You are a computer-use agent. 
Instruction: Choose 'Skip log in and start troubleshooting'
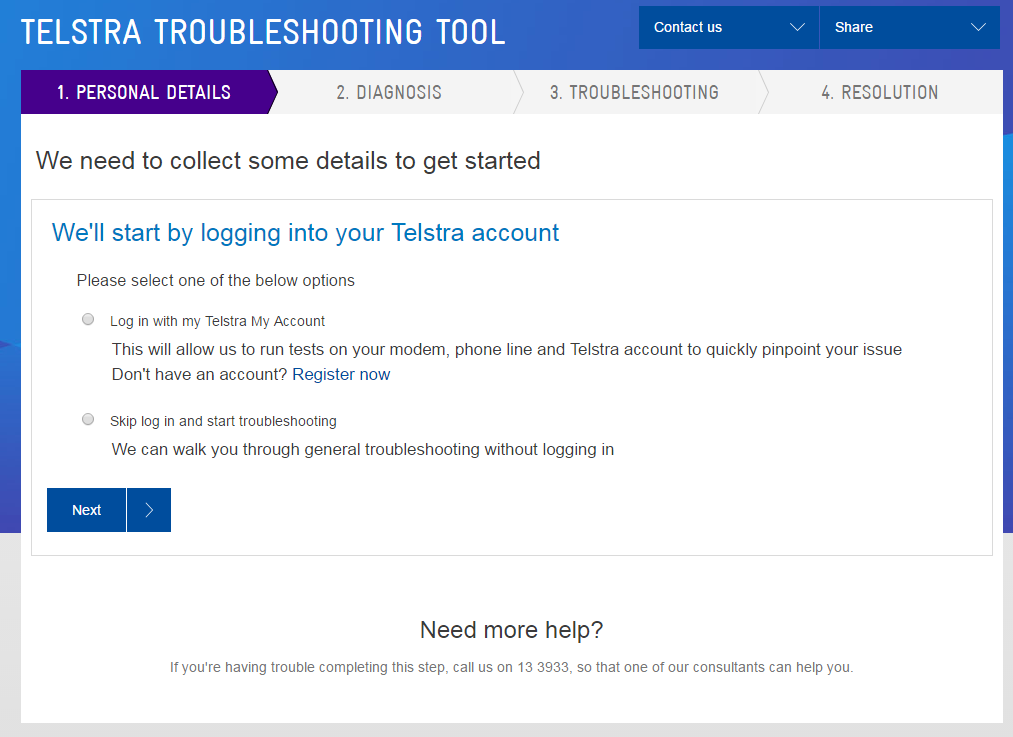tap(87, 419)
